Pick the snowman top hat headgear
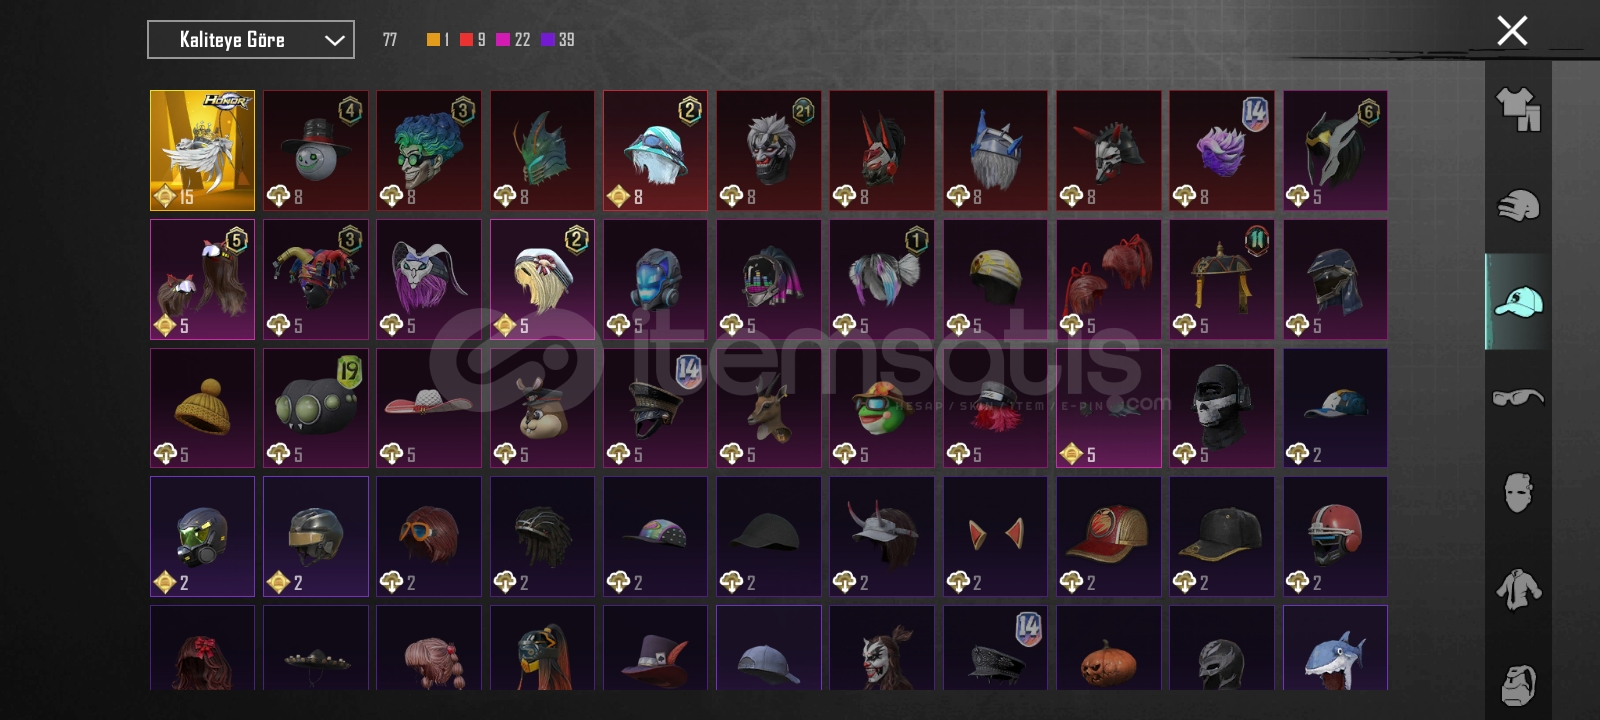 click(x=316, y=150)
